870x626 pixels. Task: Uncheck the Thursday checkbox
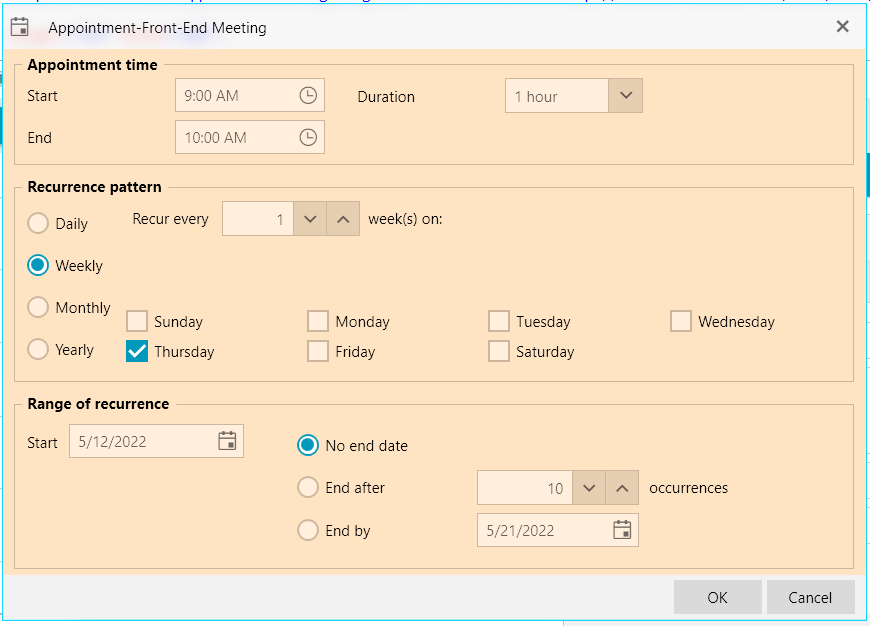[x=137, y=351]
